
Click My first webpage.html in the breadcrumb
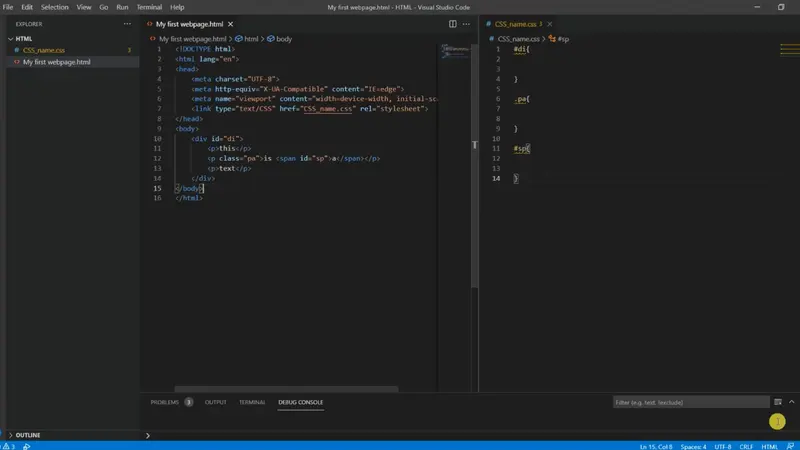tap(192, 39)
